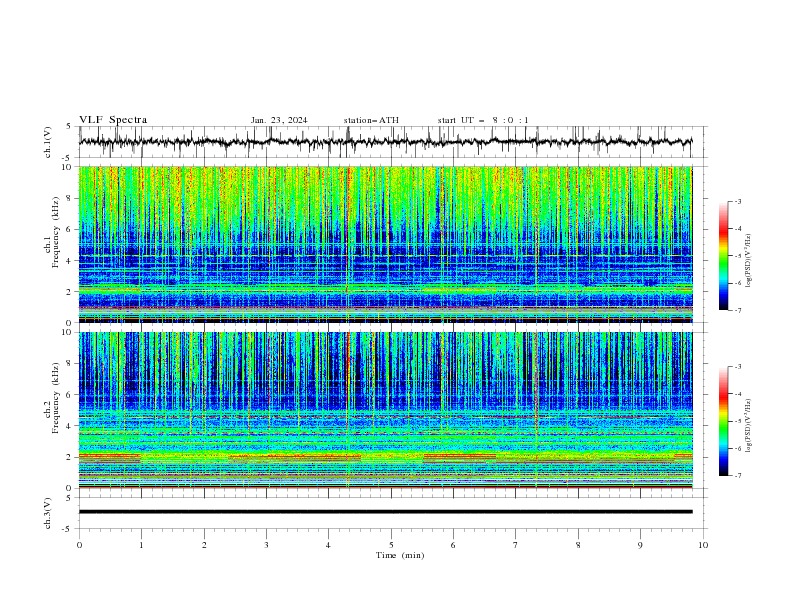Click the ch.1 spectrogram panel
Screen dimensions: 792x612
(385, 244)
